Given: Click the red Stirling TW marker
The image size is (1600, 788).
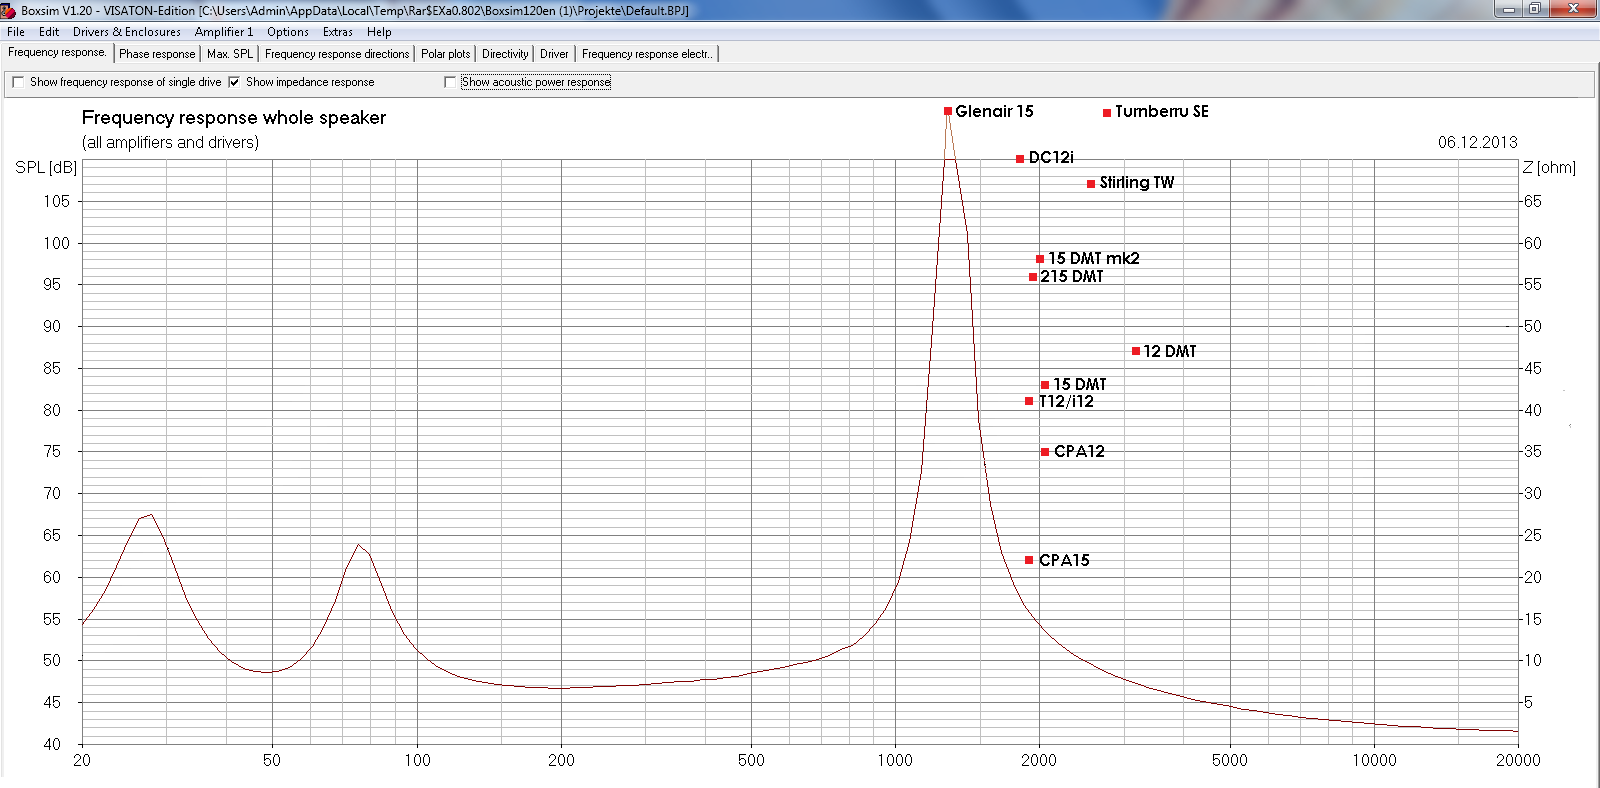Looking at the screenshot, I should point(1091,184).
